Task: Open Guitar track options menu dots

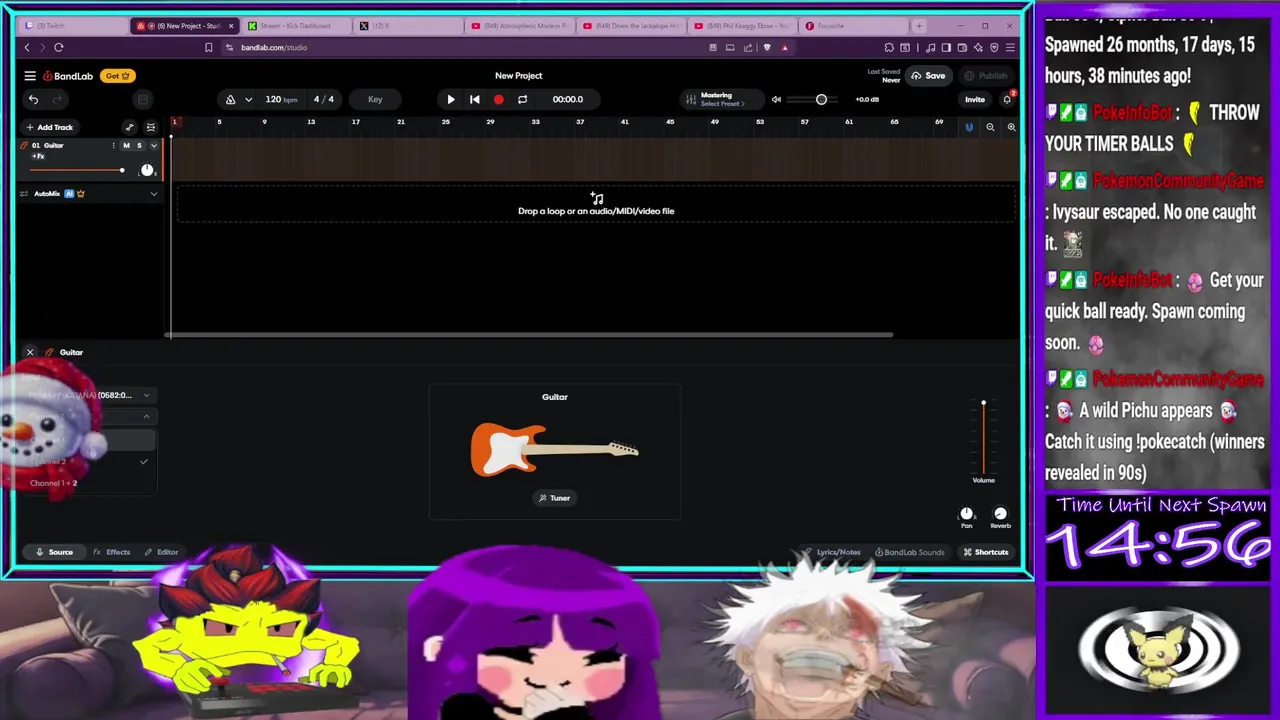Action: coord(113,146)
